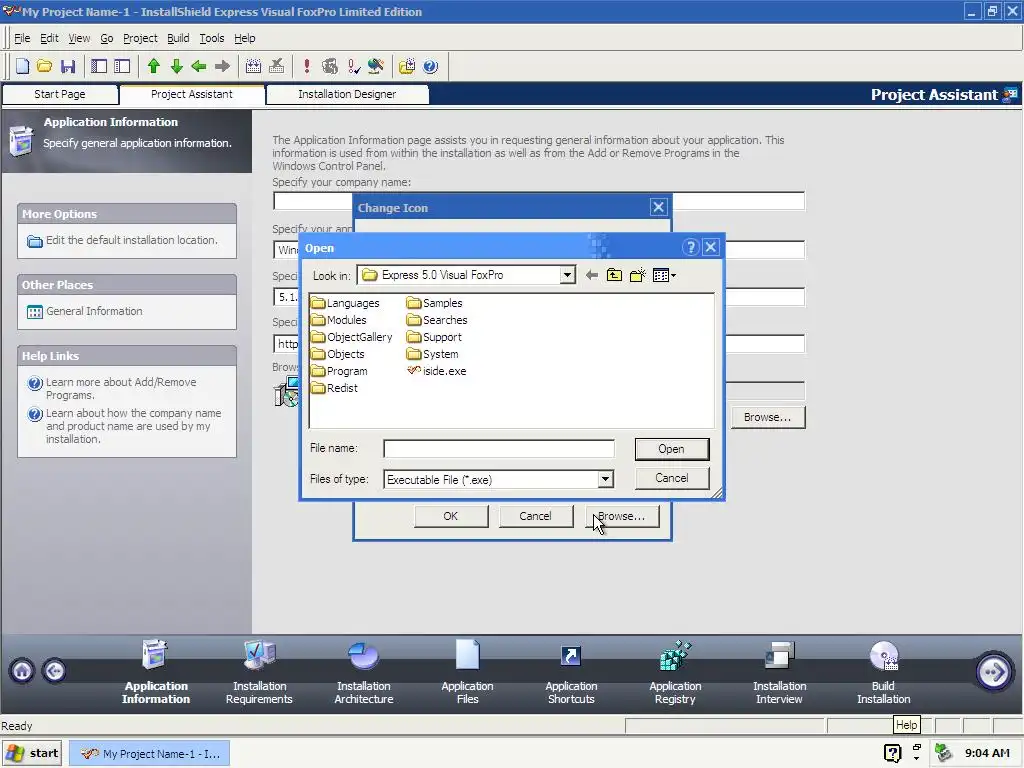The height and width of the screenshot is (768, 1024).
Task: Open Installation Requirements step icon
Action: [x=259, y=672]
